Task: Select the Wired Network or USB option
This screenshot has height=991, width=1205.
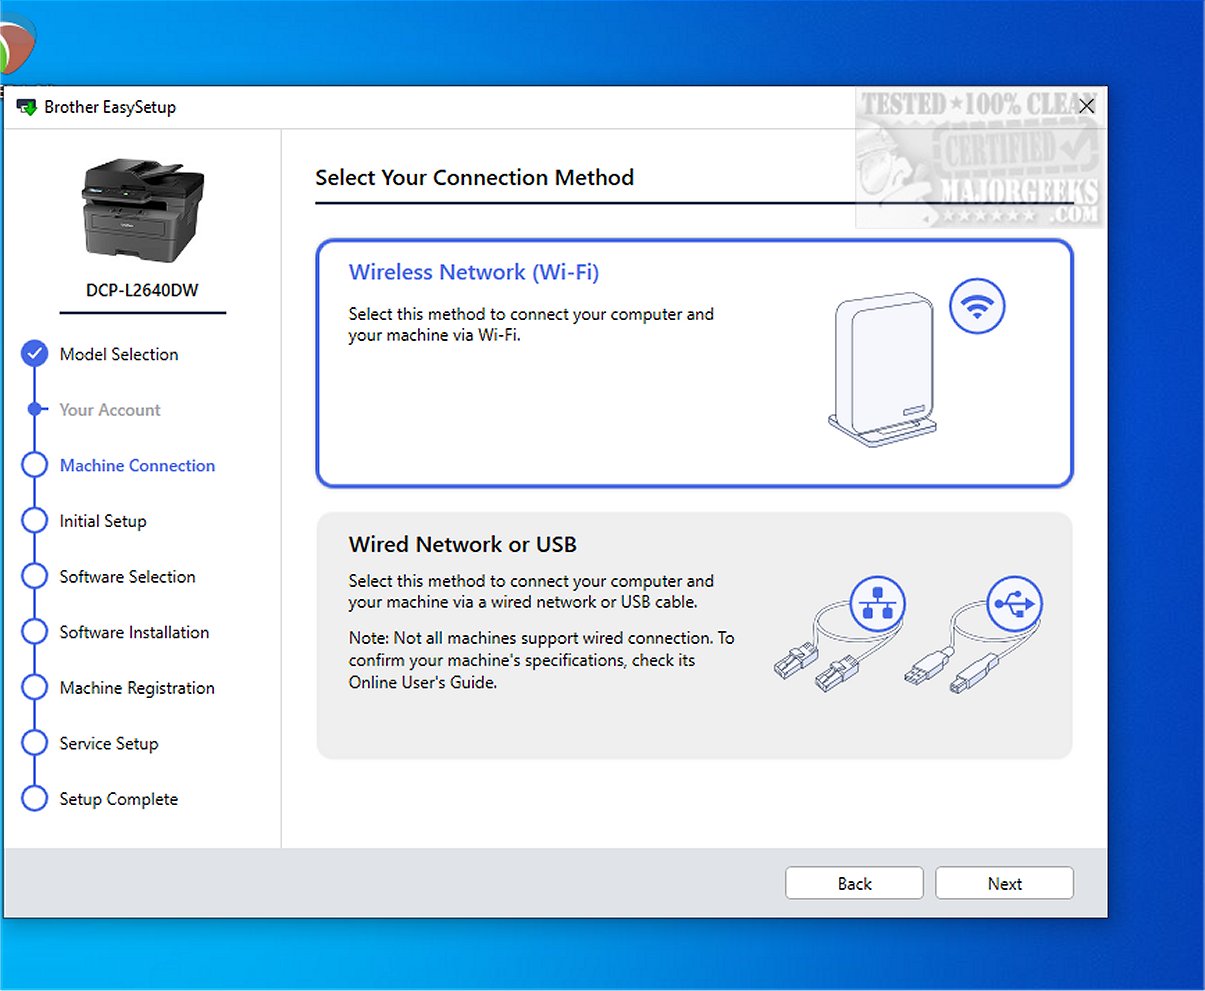Action: click(694, 636)
